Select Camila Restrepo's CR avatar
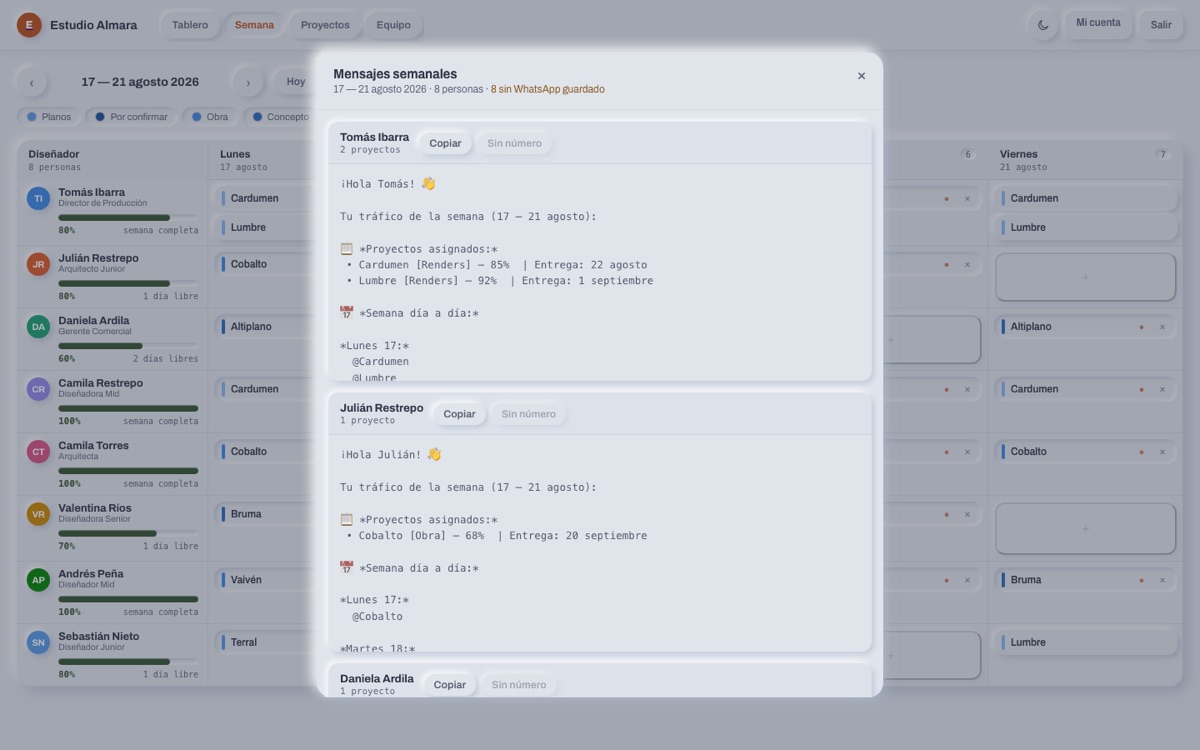Image resolution: width=1200 pixels, height=750 pixels. [38, 389]
